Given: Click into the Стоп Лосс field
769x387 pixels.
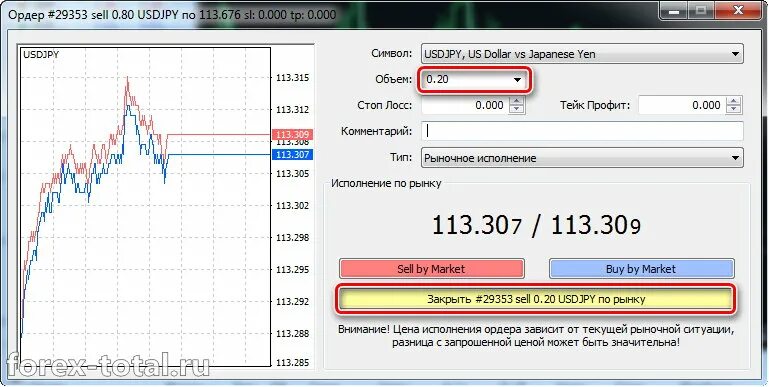Looking at the screenshot, I should [x=465, y=105].
